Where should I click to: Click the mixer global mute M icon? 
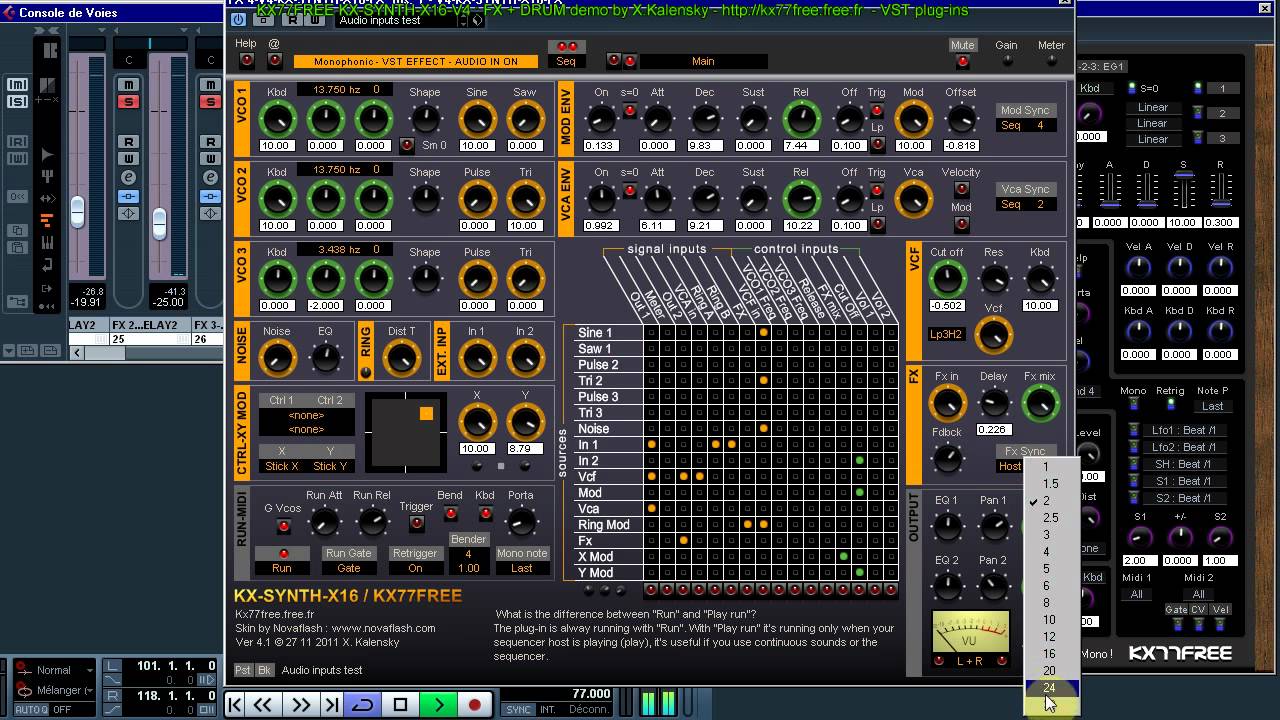[x=18, y=85]
